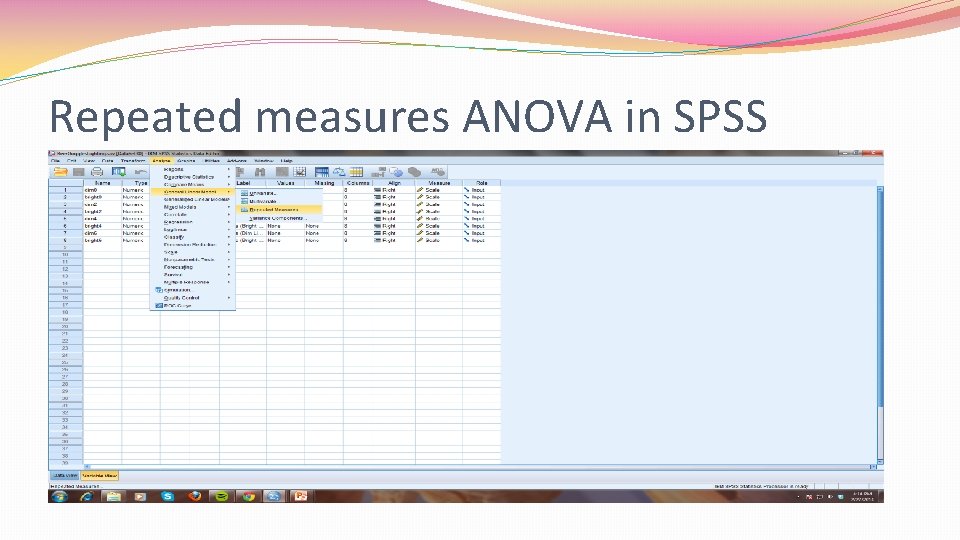Click the Input role cell for bright4
Screen dimensions: 960x540
pyautogui.click(x=482, y=226)
